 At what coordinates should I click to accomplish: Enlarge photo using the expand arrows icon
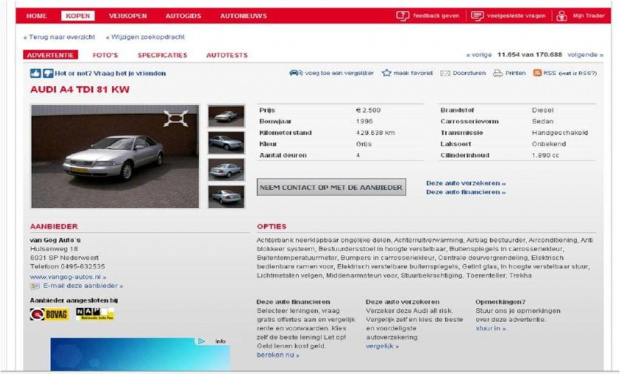pyautogui.click(x=176, y=119)
